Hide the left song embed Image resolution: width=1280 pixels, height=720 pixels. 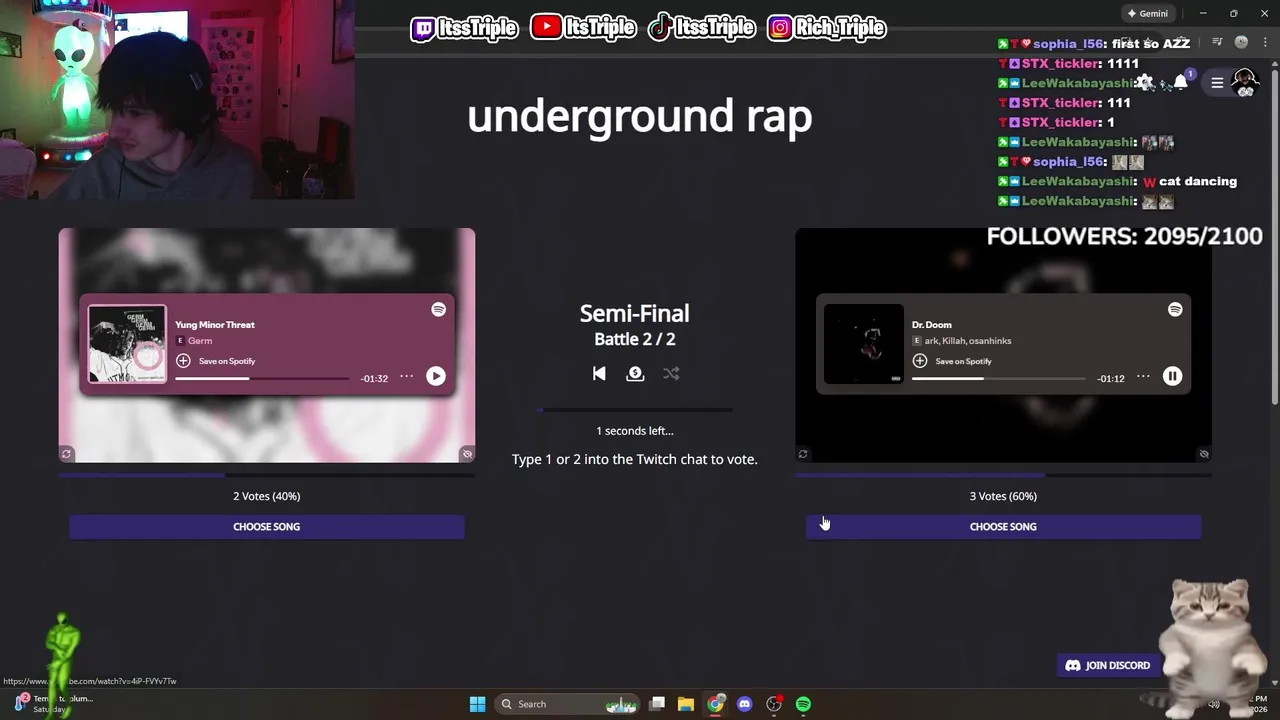point(467,454)
